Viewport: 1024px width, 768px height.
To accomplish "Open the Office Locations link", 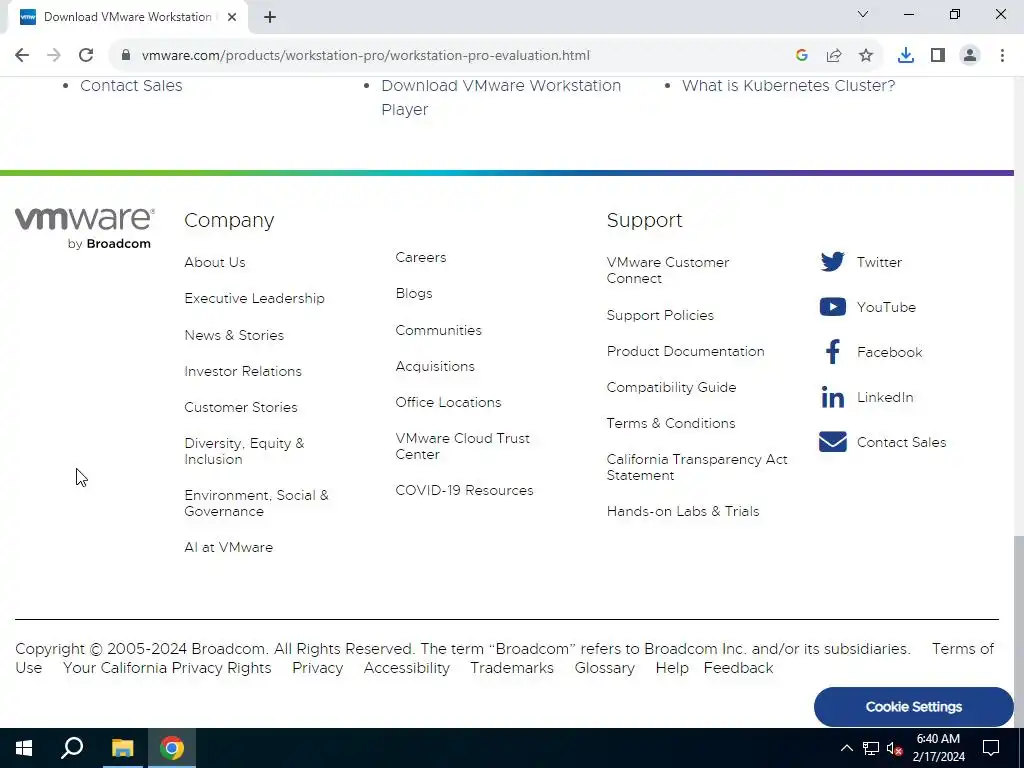I will tap(448, 402).
